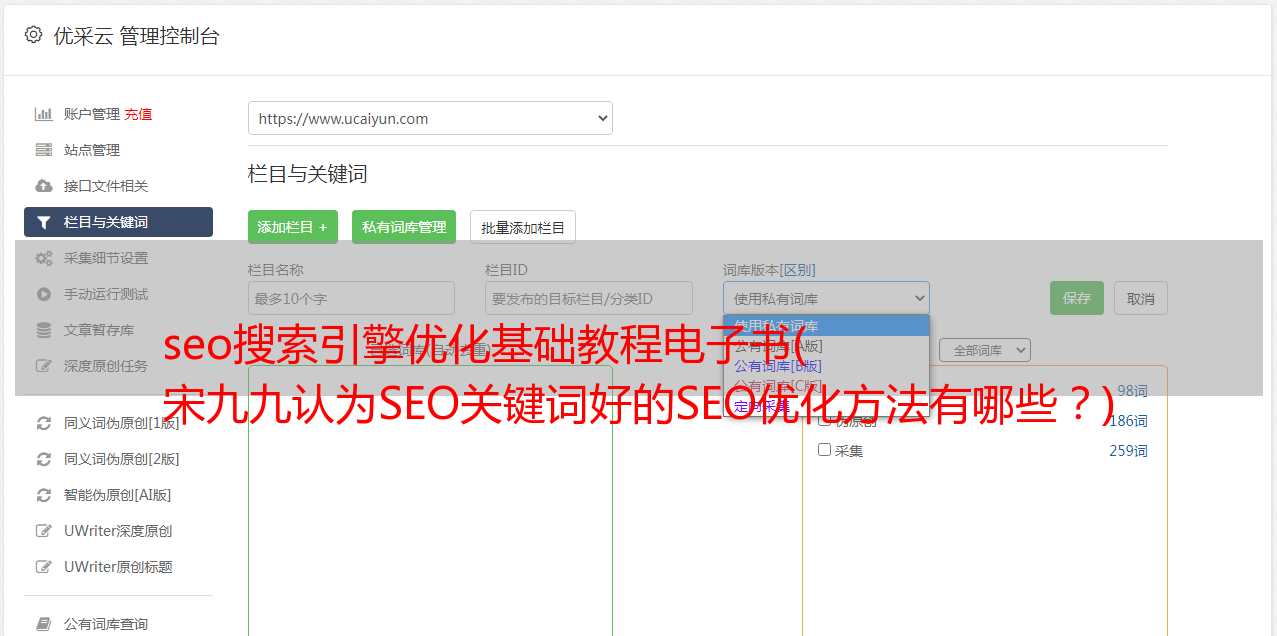Open 账户管理 in the sidebar
The height and width of the screenshot is (636, 1277).
(92, 114)
